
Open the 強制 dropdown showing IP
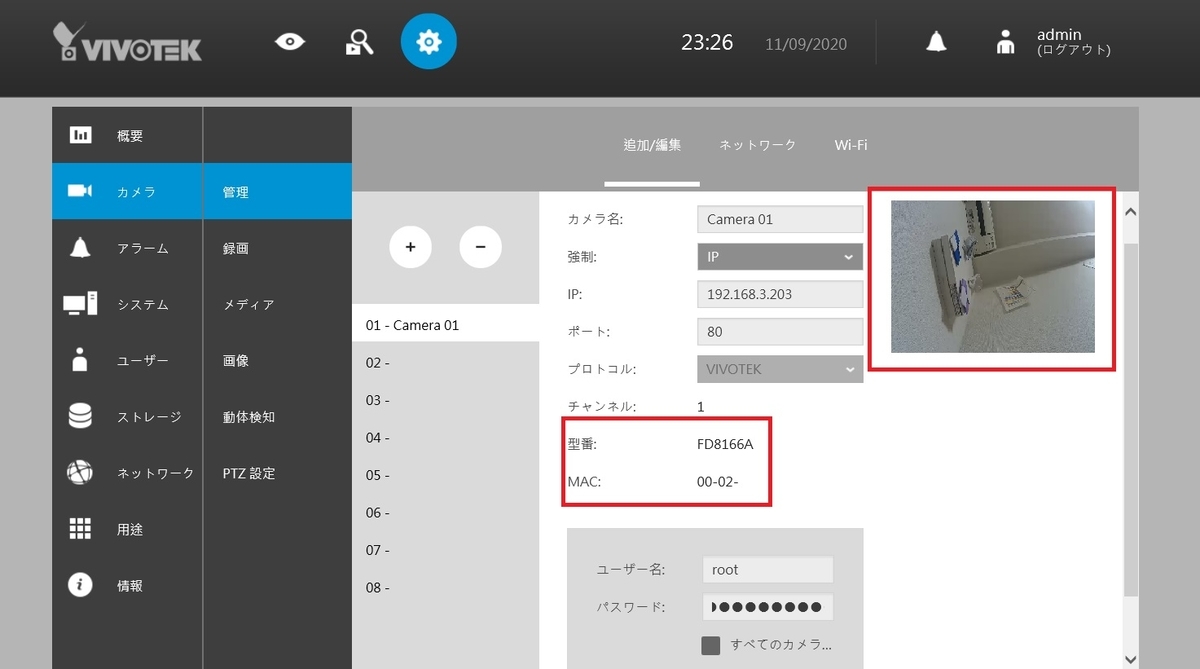(x=779, y=256)
